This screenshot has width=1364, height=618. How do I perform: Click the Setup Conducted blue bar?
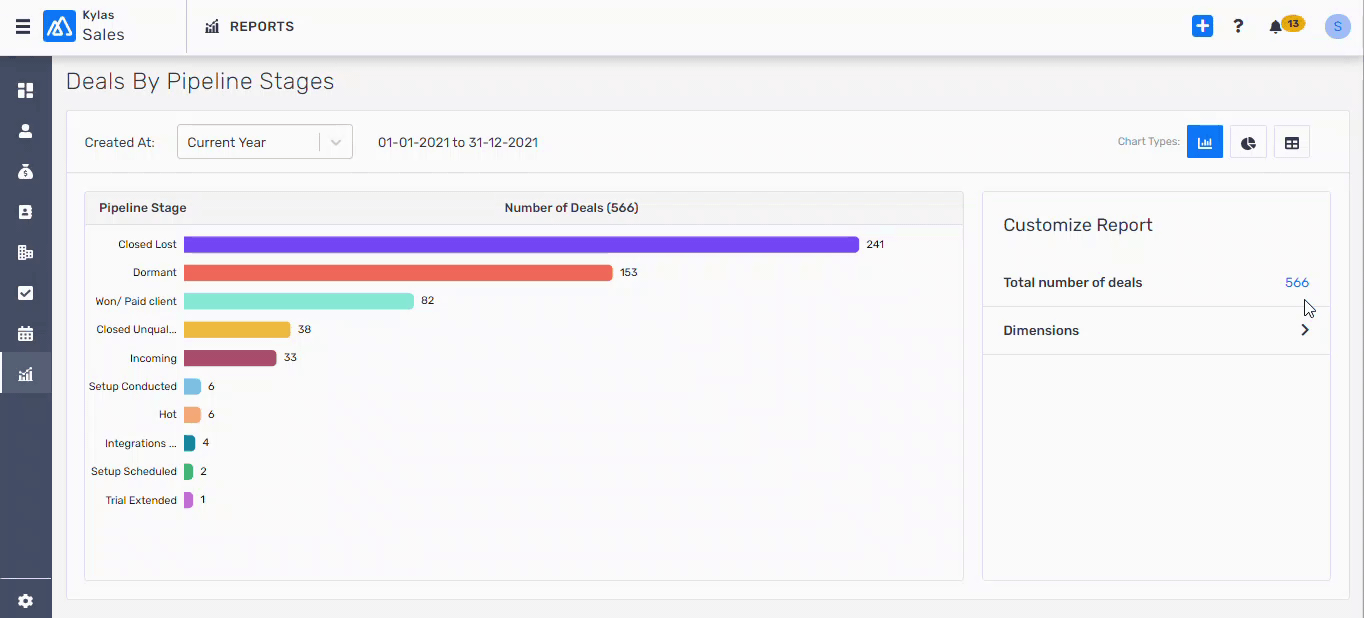click(192, 386)
